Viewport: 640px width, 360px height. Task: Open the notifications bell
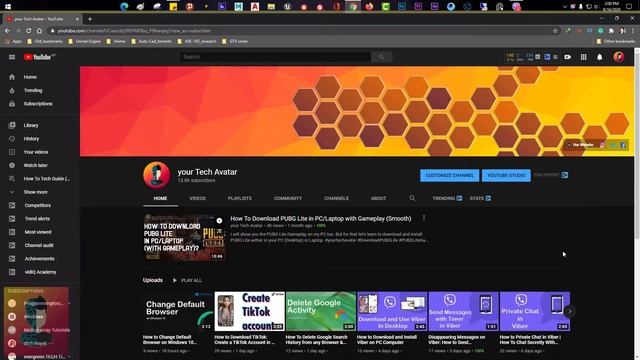pos(600,57)
